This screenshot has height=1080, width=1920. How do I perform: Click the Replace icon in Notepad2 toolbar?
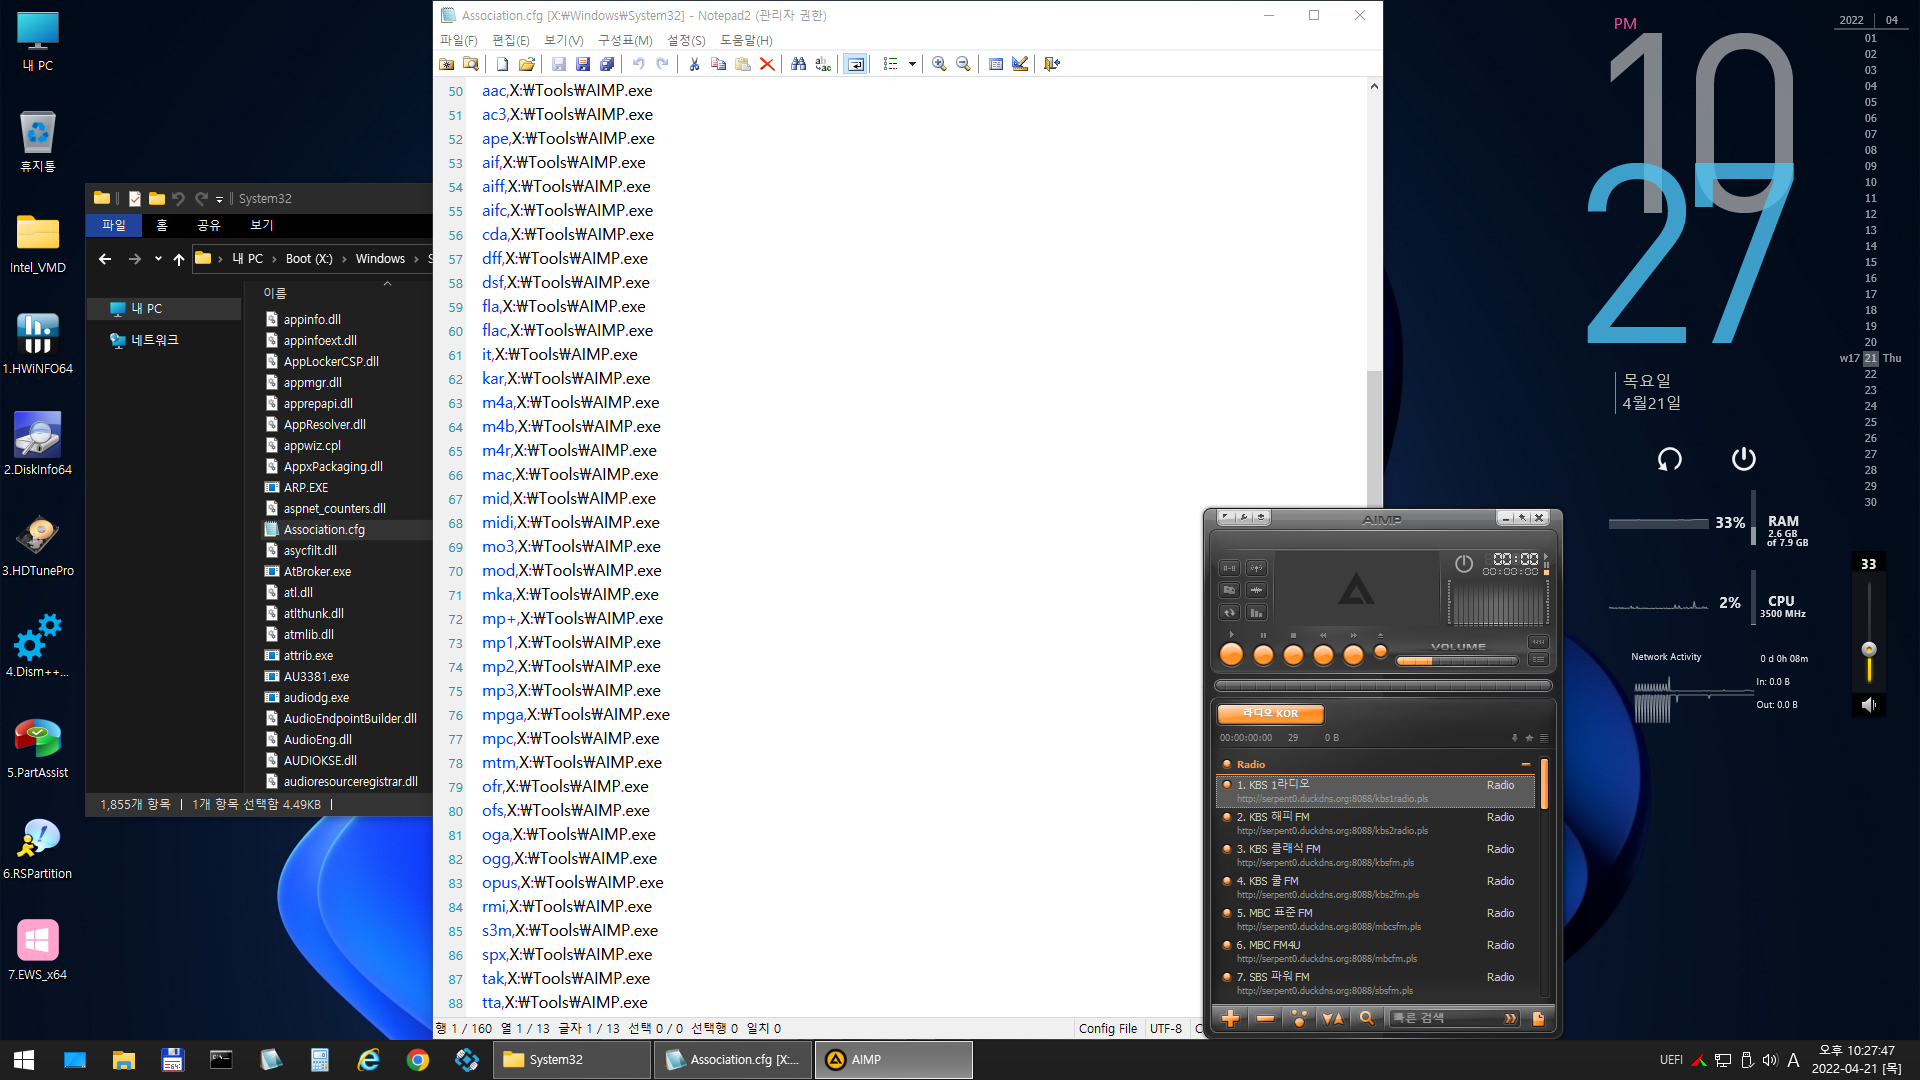[823, 64]
